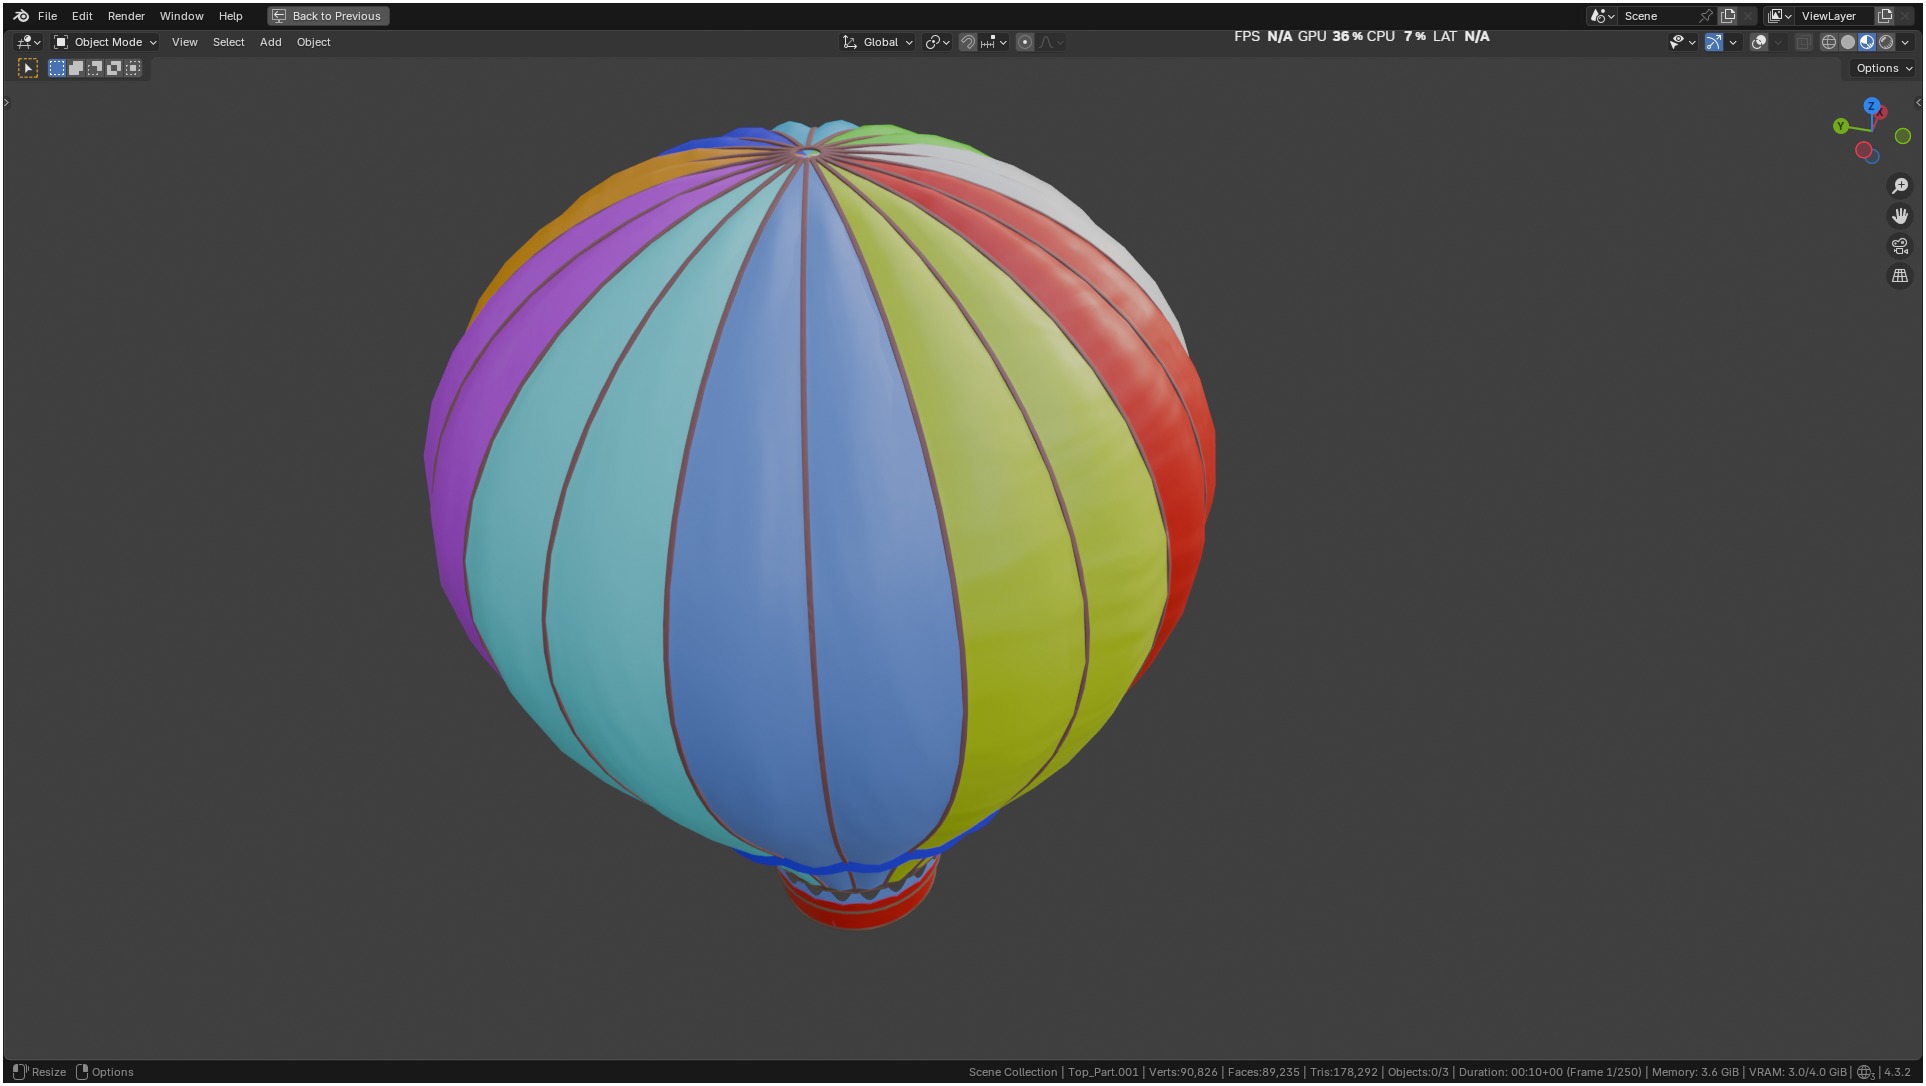Viewport: 1926px width, 1086px height.
Task: Open the viewport Select menu
Action: pos(228,42)
